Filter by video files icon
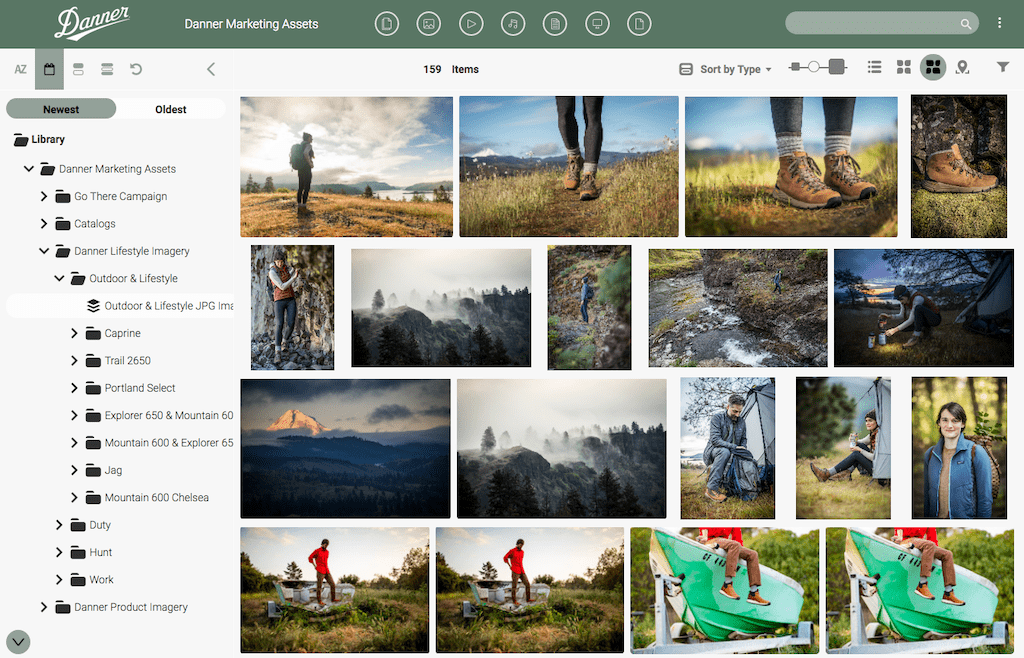 tap(471, 23)
